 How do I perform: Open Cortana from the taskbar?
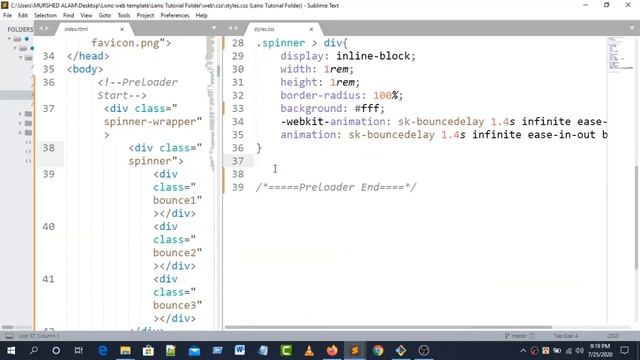[x=56, y=350]
